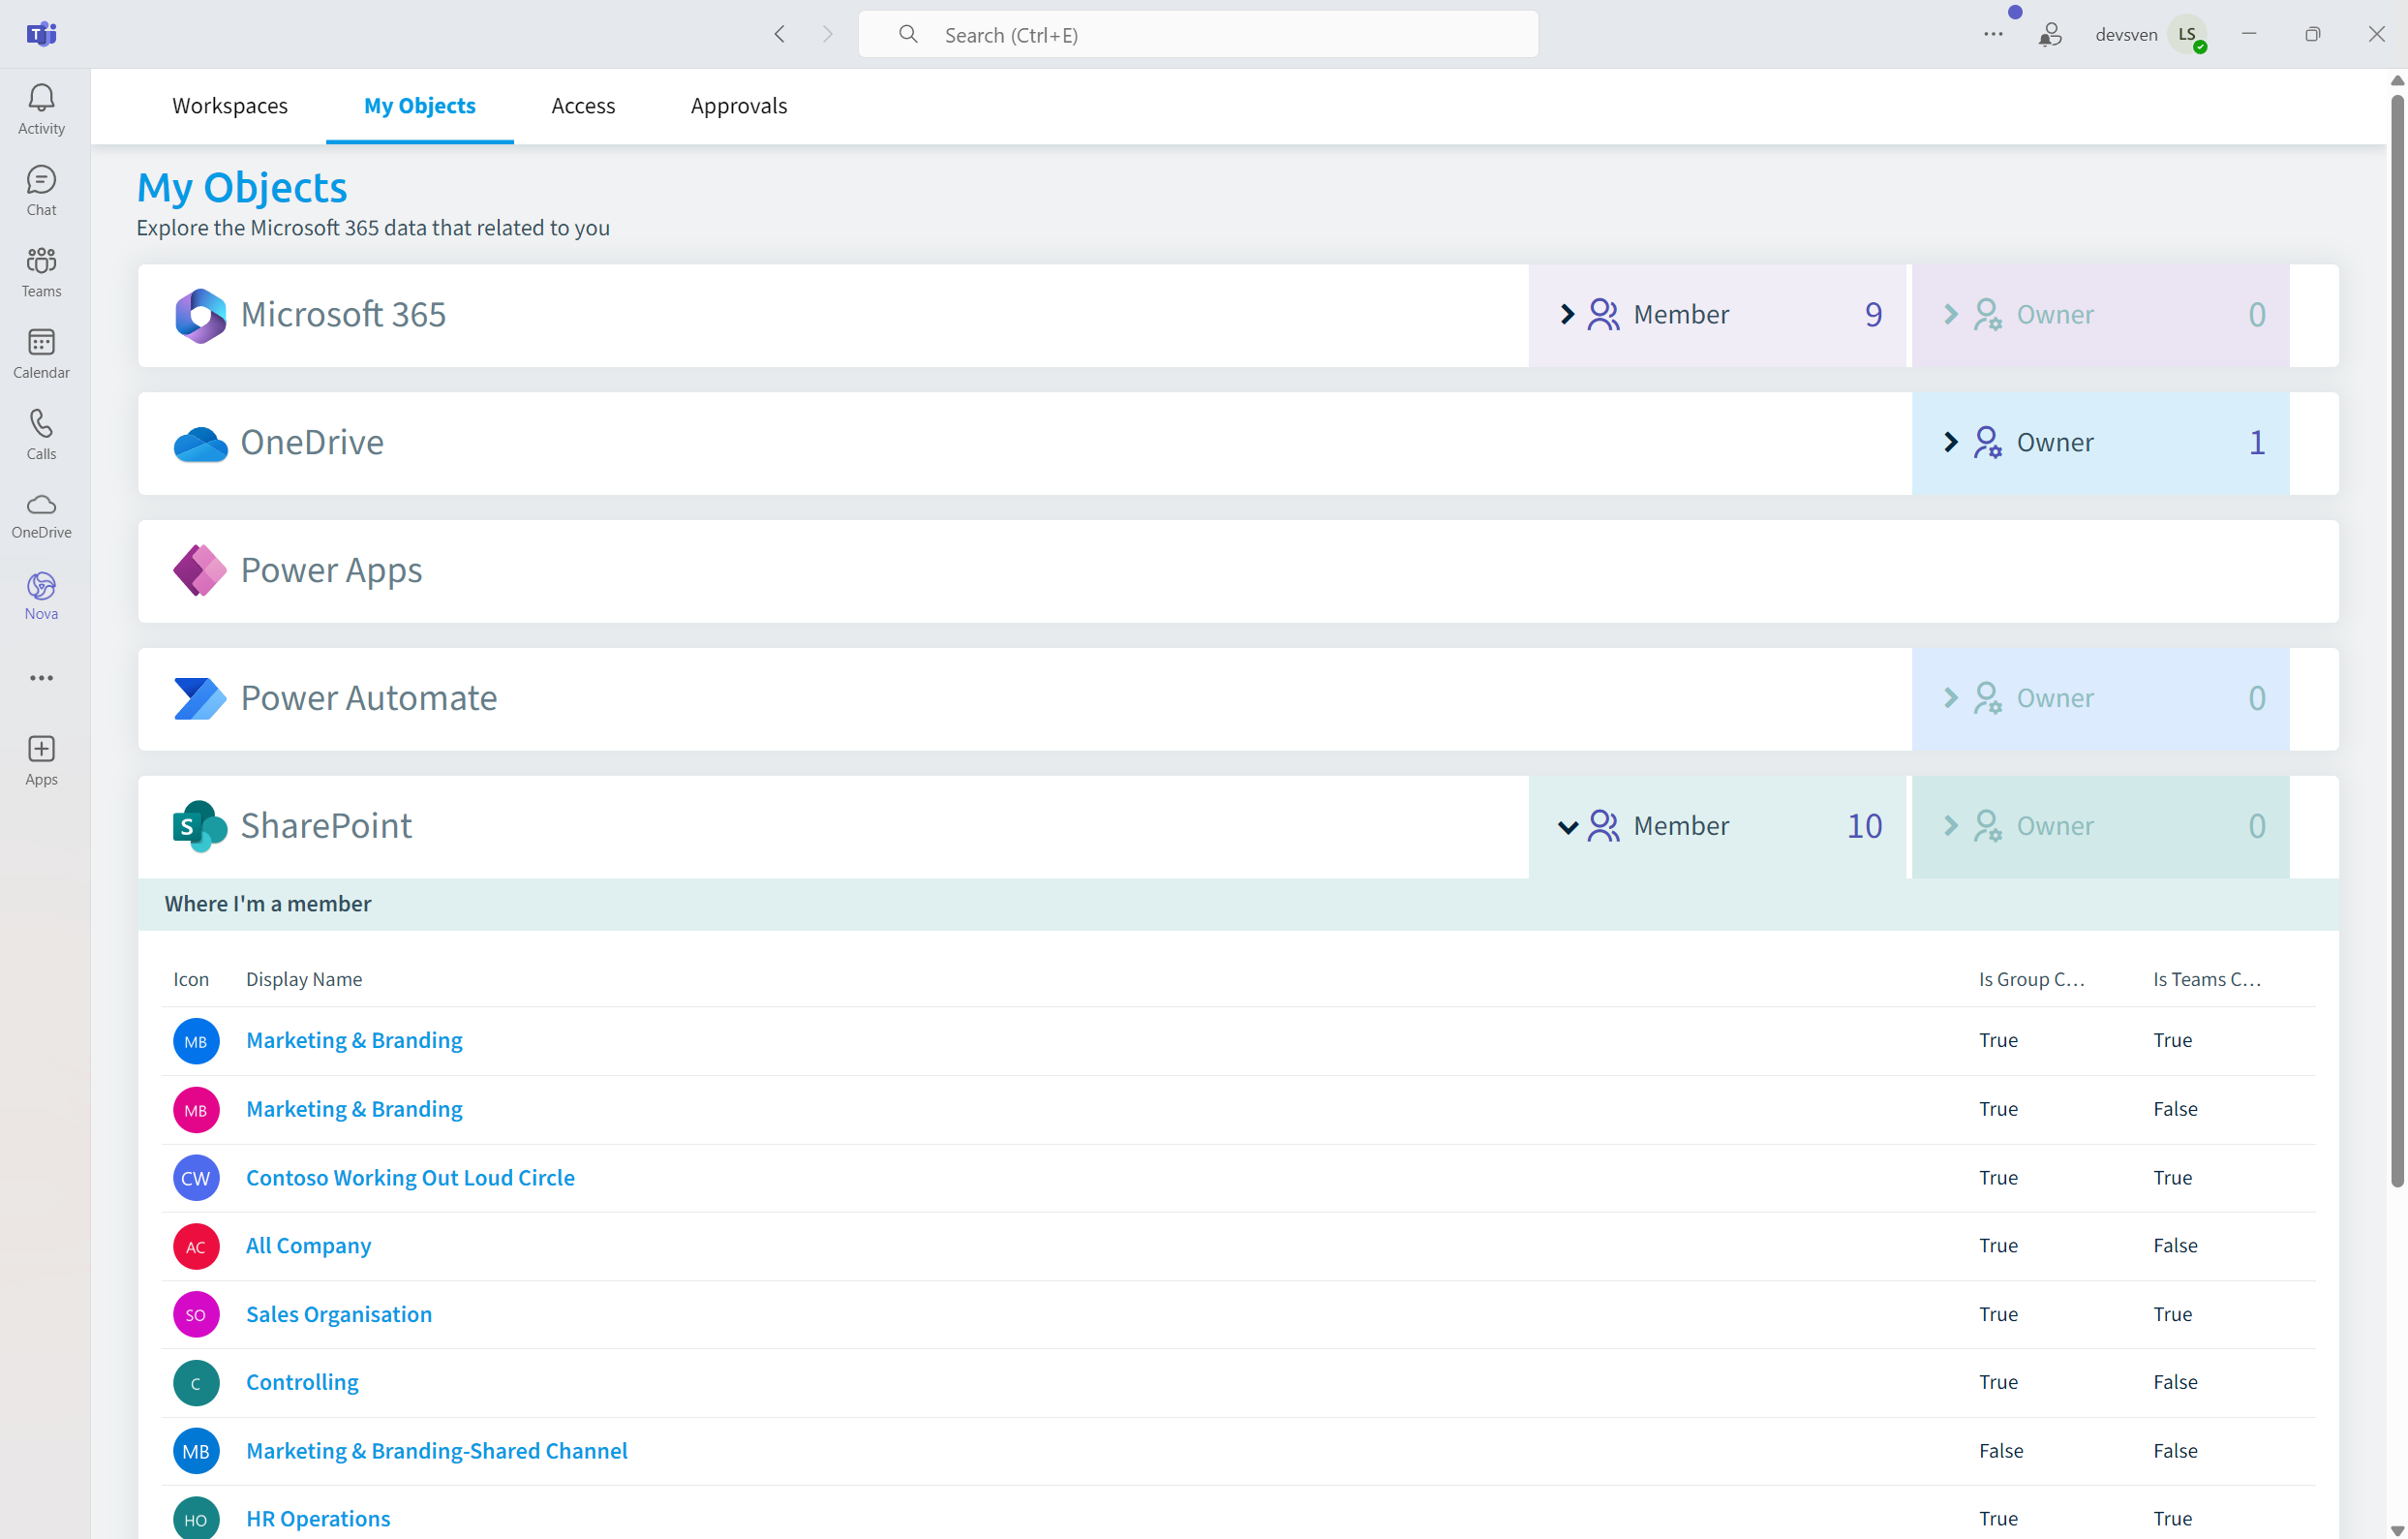Click the OneDrive cloud logo in card
The image size is (2408, 1539).
(200, 443)
